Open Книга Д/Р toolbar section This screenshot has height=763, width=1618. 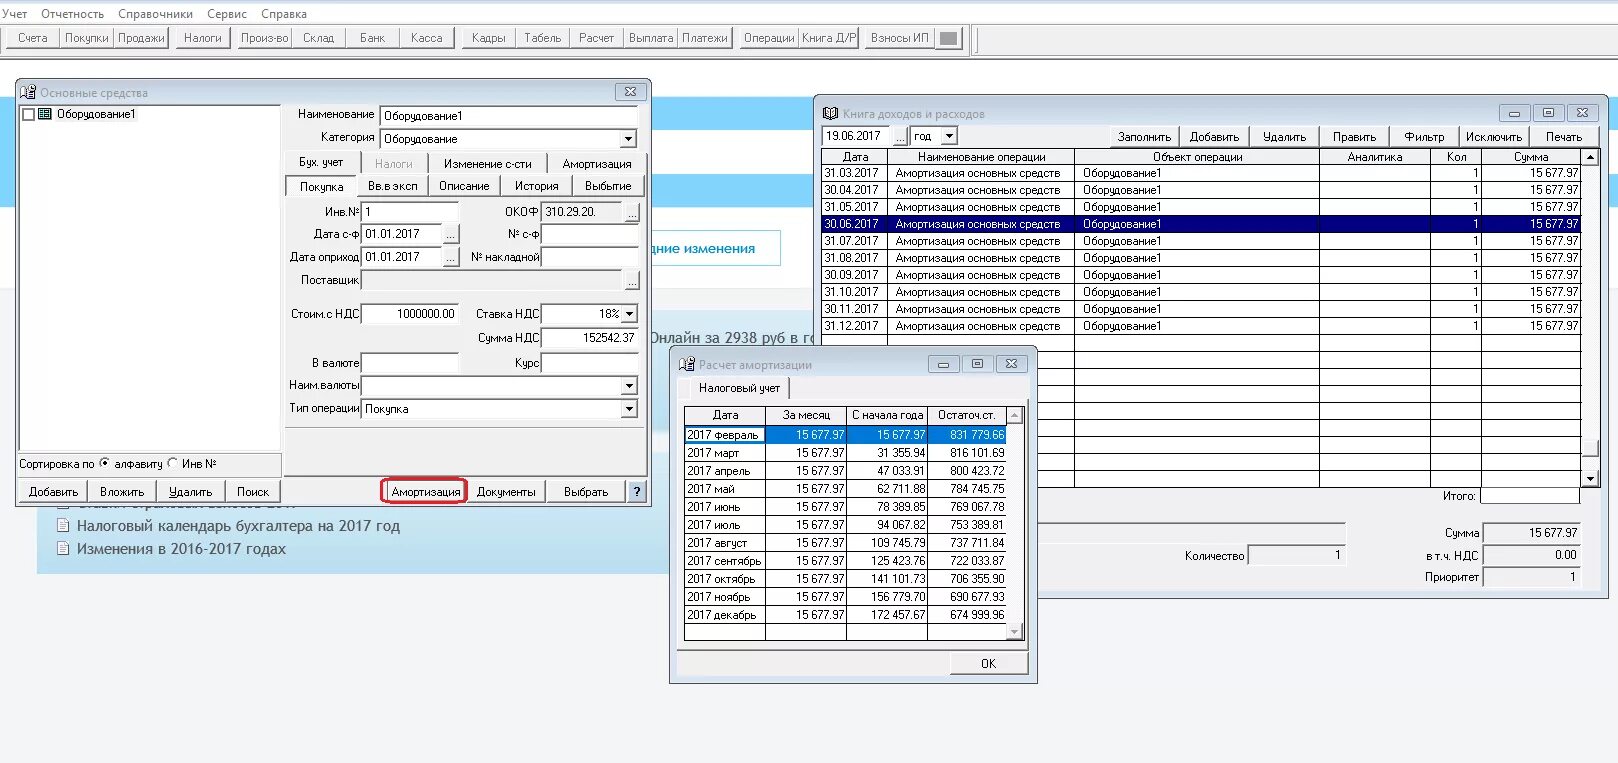pyautogui.click(x=829, y=38)
